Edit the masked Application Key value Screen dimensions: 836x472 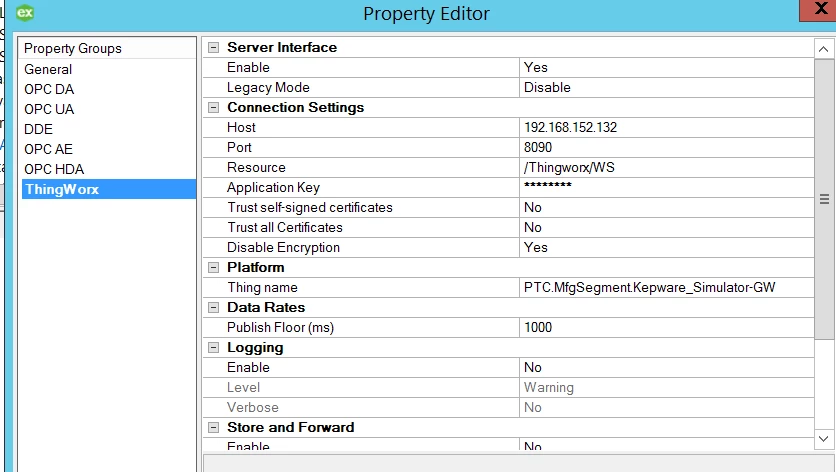pos(666,188)
